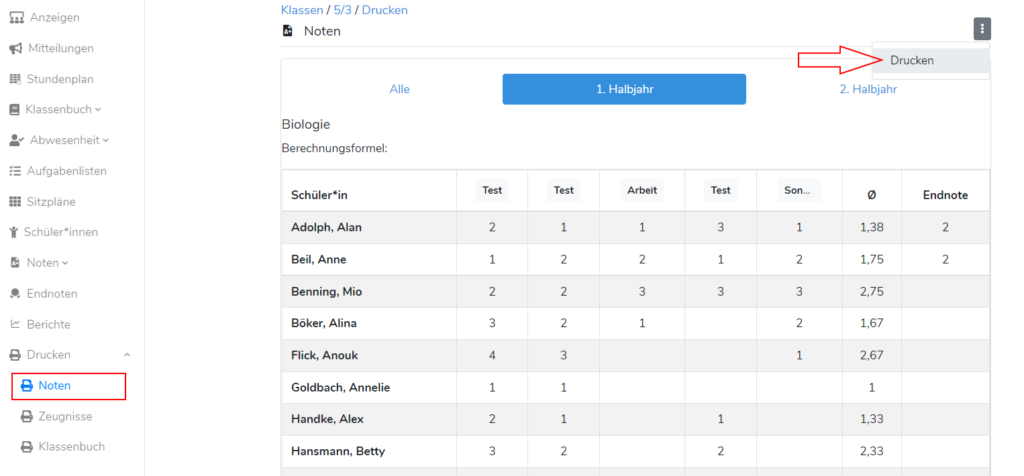Screen dimensions: 1024x476
Task: Switch to the Alle tab
Action: pyautogui.click(x=399, y=89)
